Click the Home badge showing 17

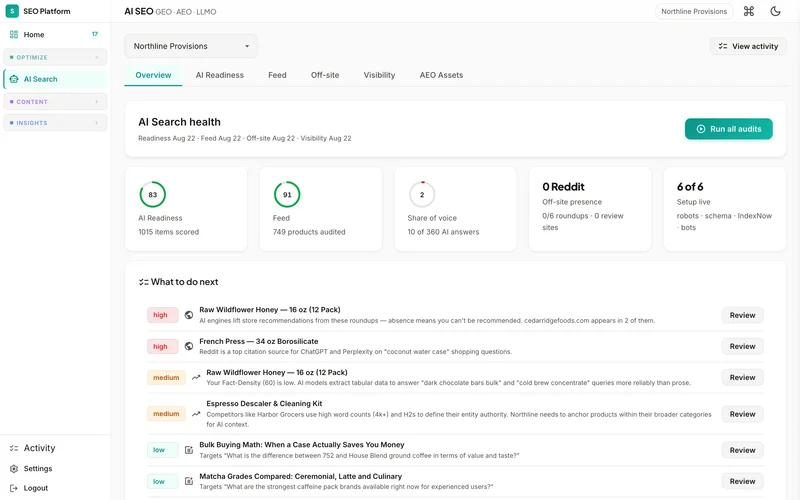point(95,34)
